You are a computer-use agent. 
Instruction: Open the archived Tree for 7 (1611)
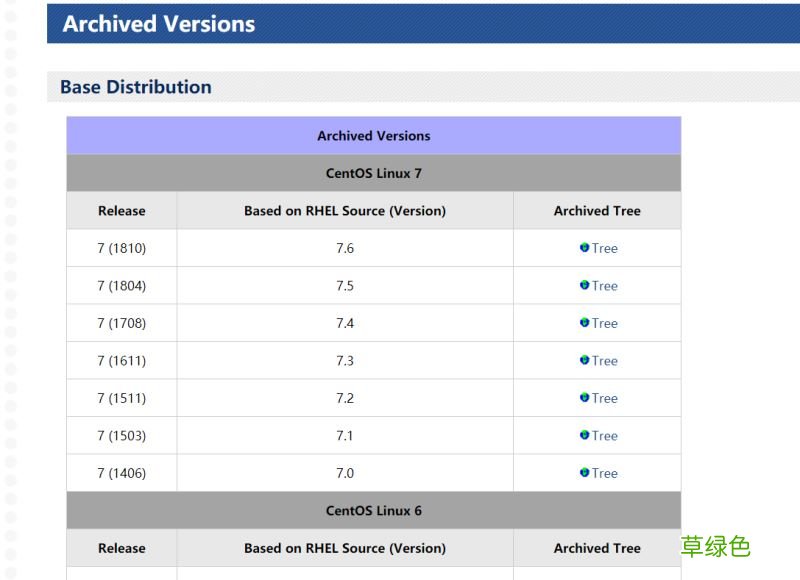coord(604,361)
